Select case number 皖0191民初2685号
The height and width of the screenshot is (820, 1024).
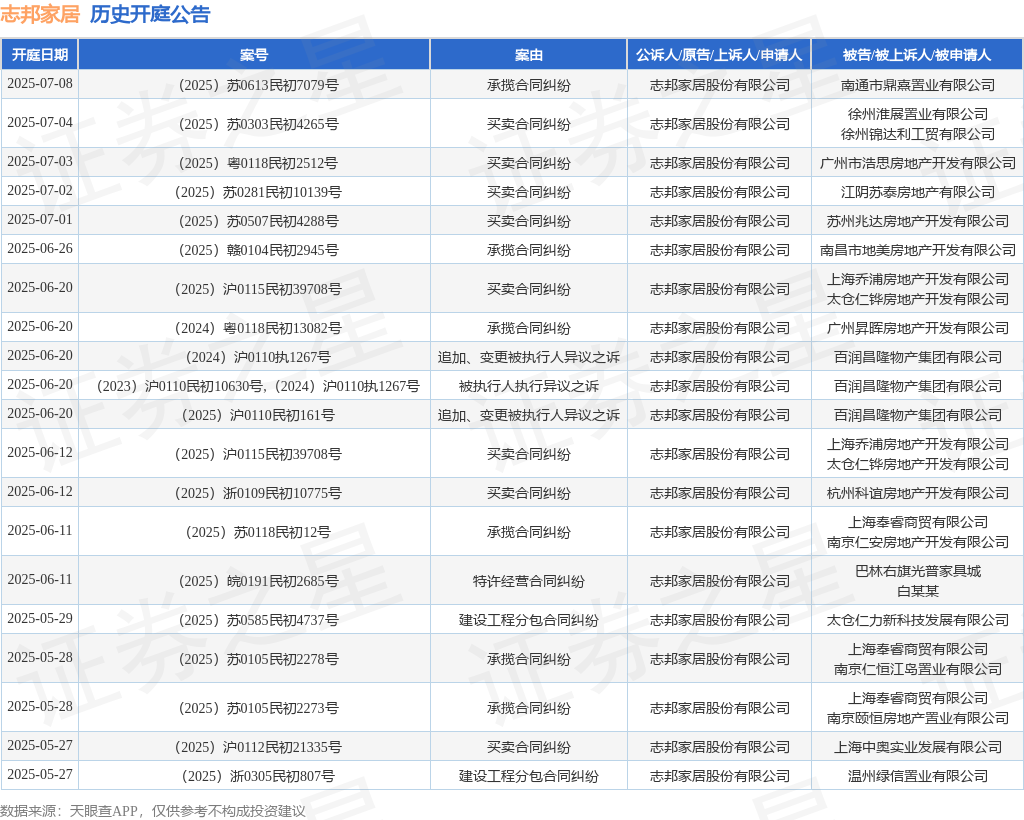click(258, 581)
